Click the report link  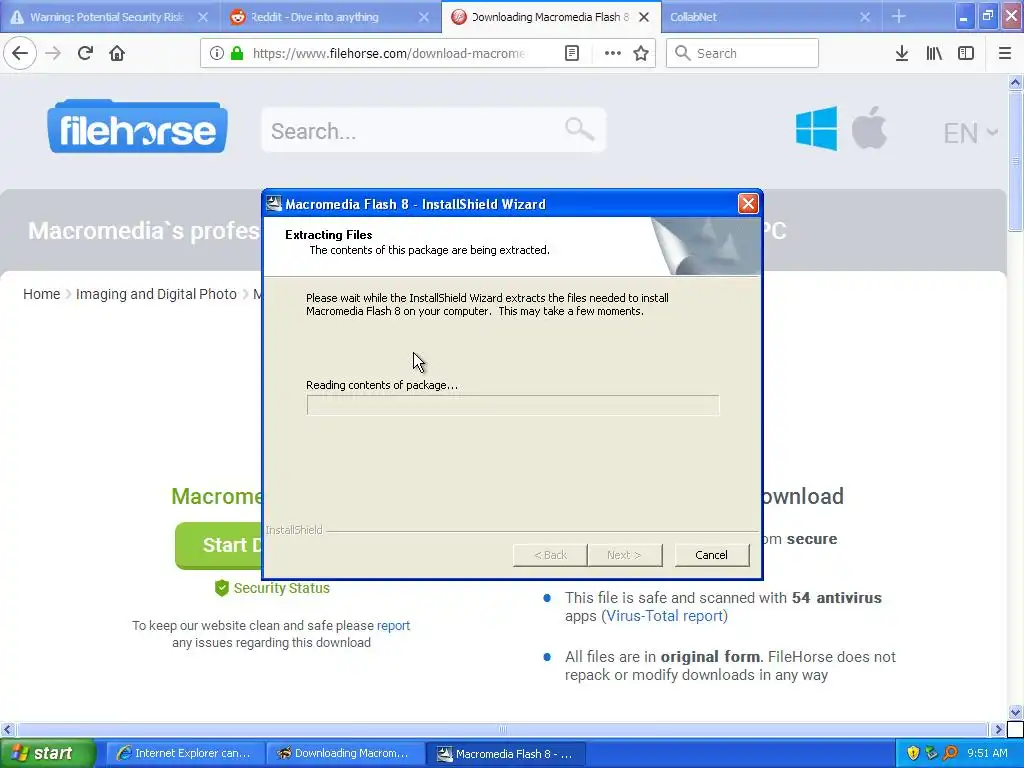[x=393, y=625]
